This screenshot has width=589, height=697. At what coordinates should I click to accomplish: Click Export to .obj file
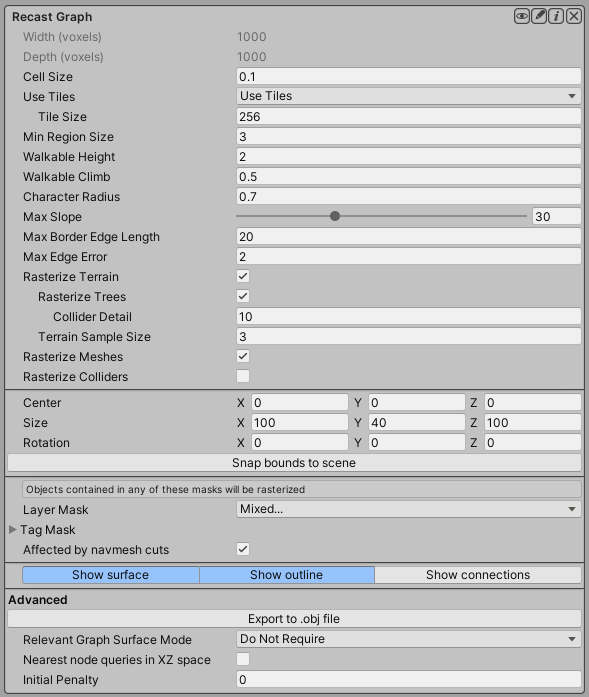click(294, 619)
